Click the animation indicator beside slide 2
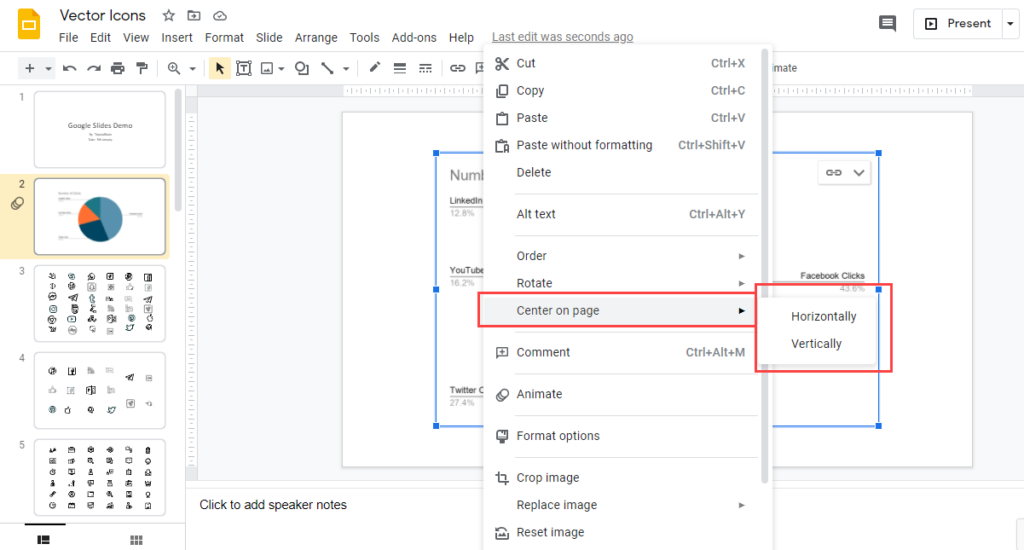Screen dimensions: 1024x550 [18, 204]
